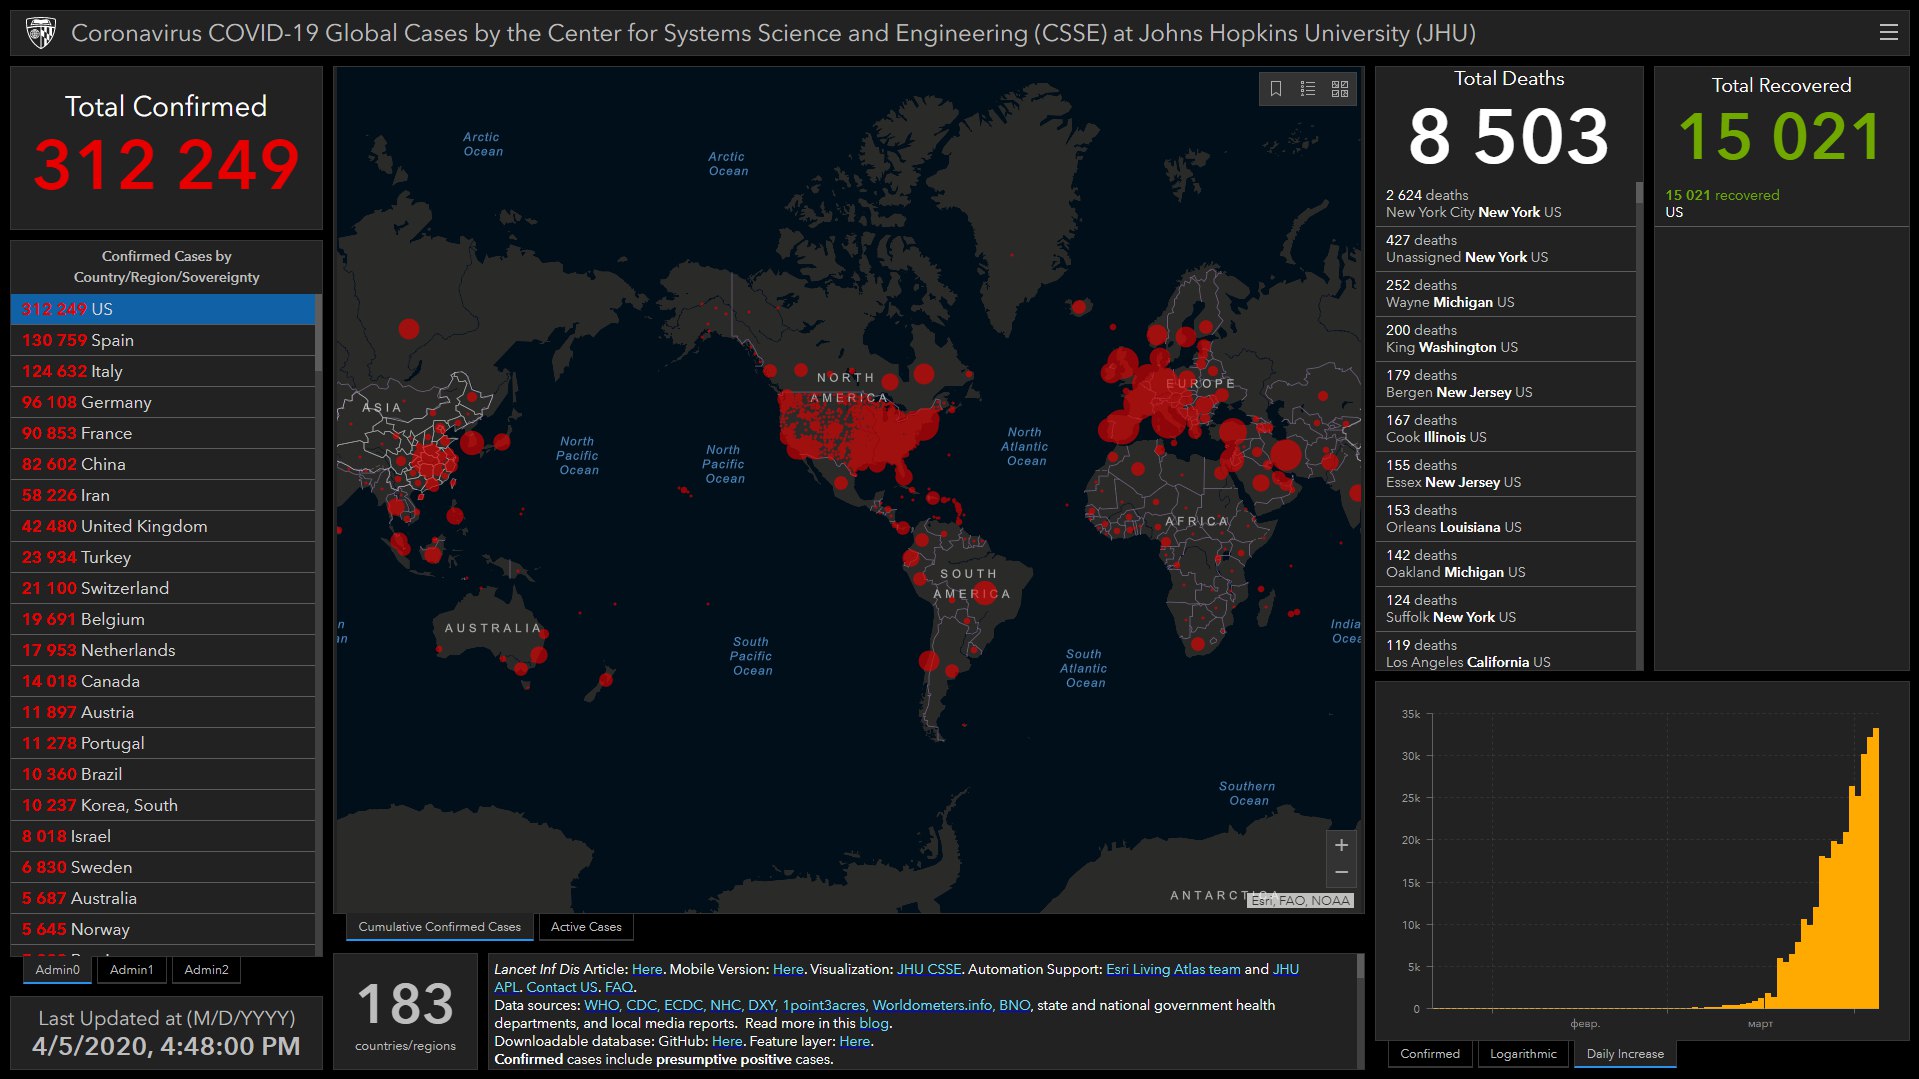Click the JHU shield logo in header
Image resolution: width=1919 pixels, height=1079 pixels.
click(40, 33)
